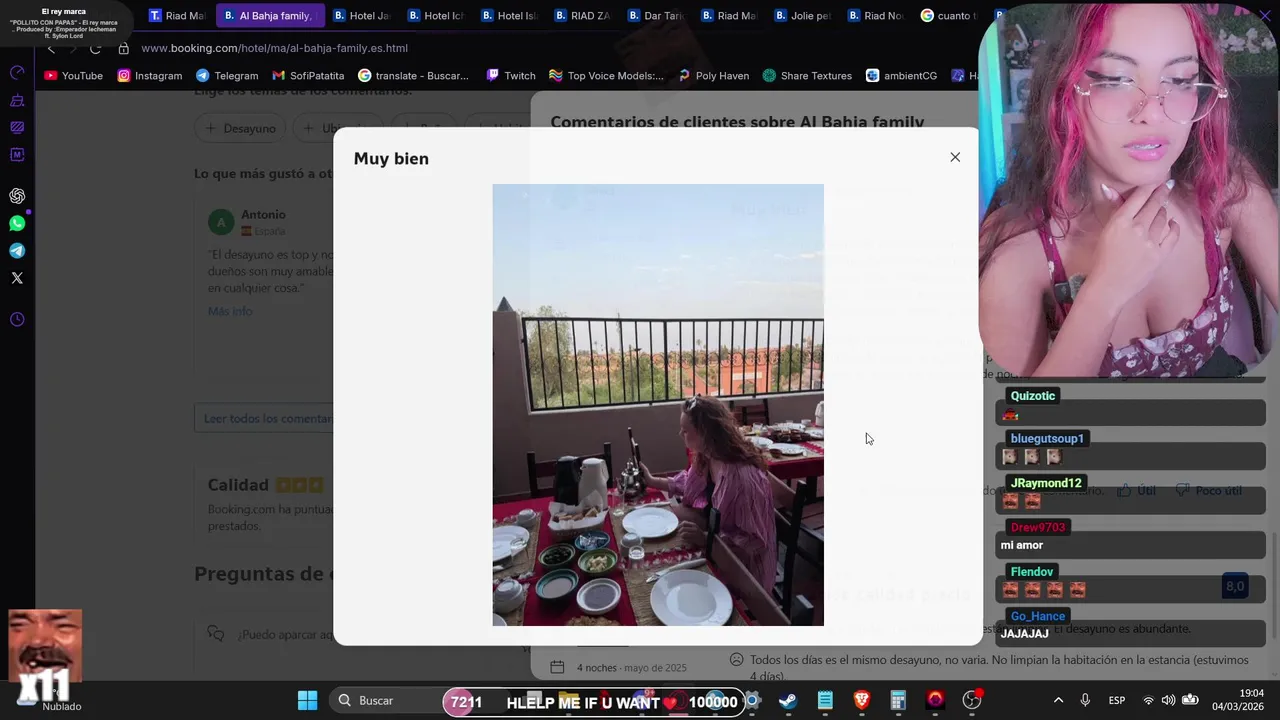Open OBS Studio from the taskbar

click(x=971, y=700)
